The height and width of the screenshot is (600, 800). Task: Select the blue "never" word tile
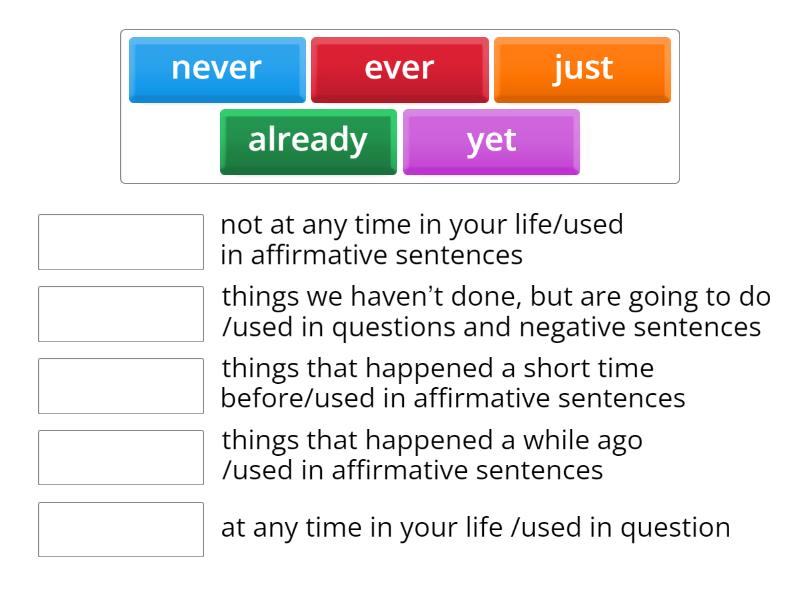[x=217, y=68]
